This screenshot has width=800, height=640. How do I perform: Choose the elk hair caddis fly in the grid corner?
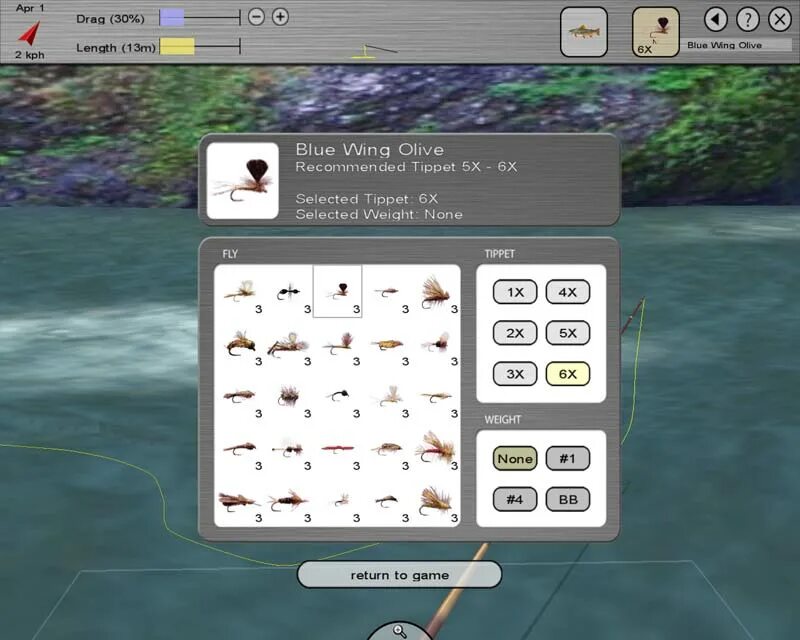(436, 291)
